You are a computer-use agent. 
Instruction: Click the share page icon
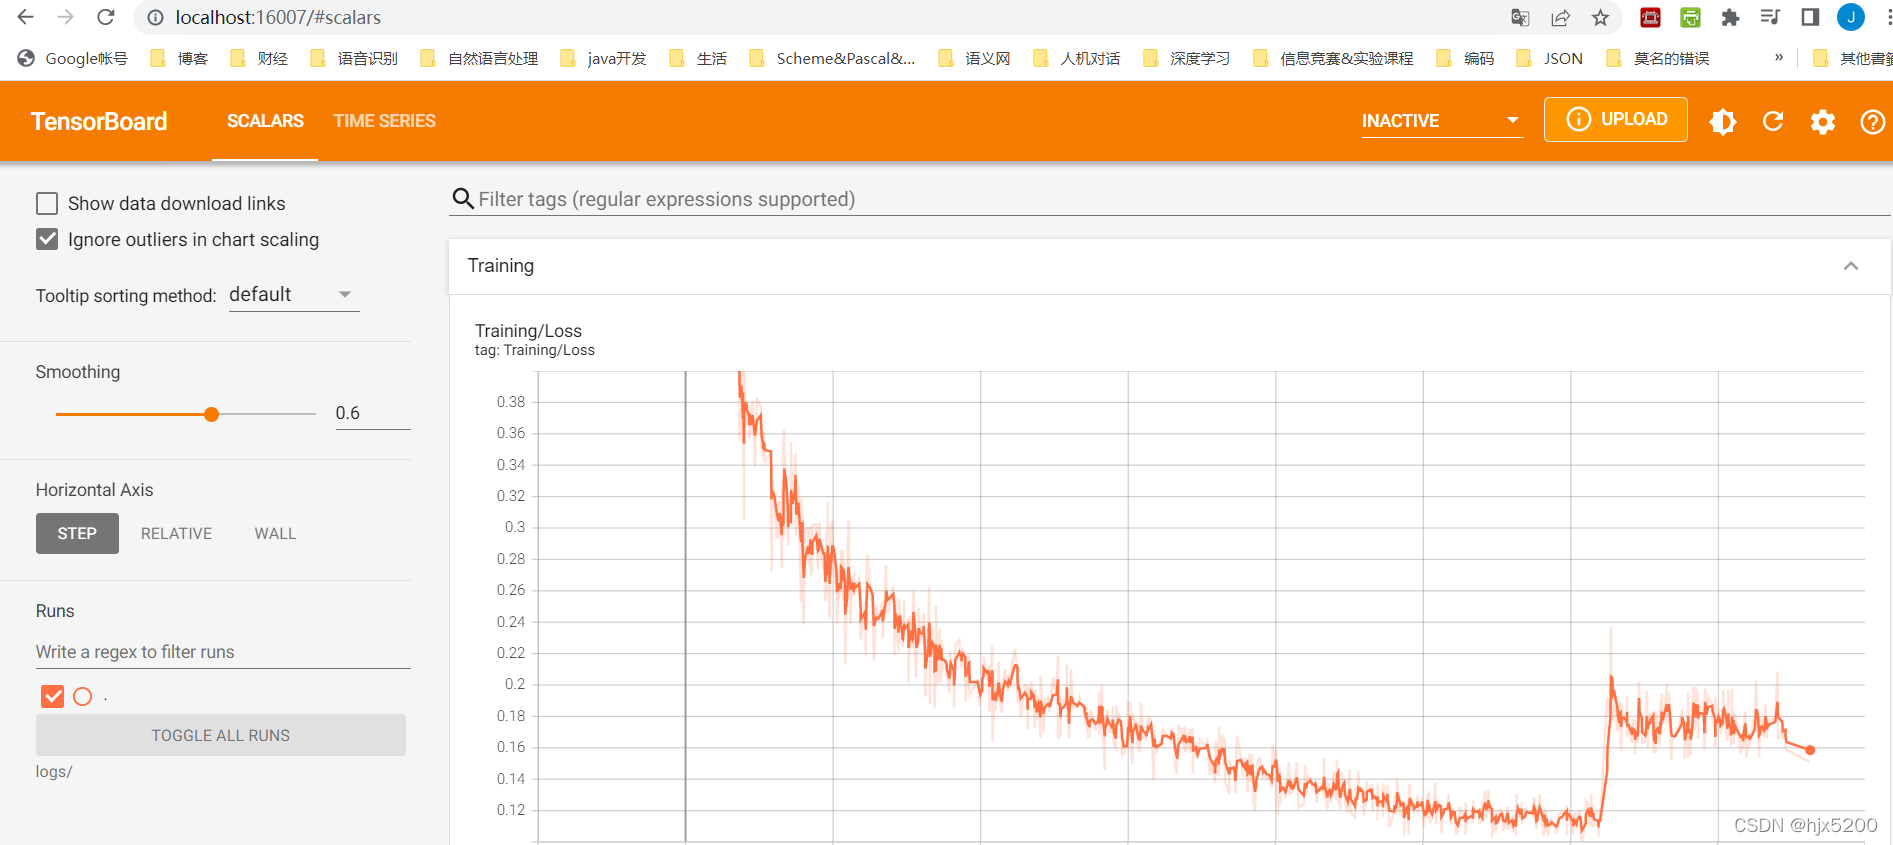(x=1560, y=17)
